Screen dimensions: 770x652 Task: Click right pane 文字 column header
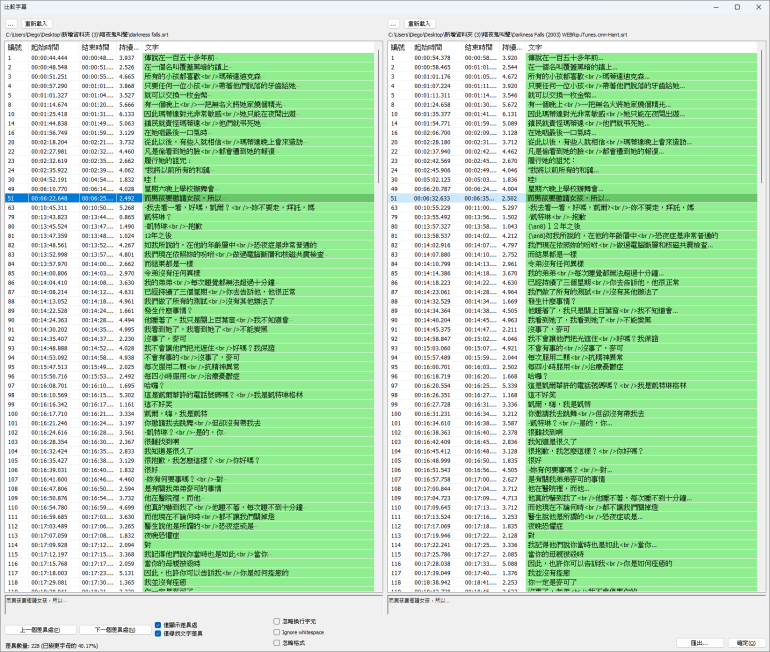[641, 48]
